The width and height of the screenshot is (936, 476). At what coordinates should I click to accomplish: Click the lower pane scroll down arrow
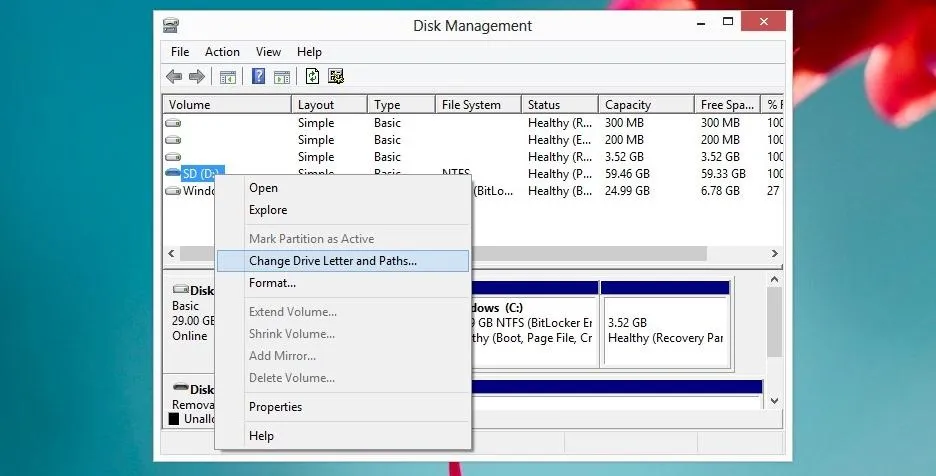(774, 401)
